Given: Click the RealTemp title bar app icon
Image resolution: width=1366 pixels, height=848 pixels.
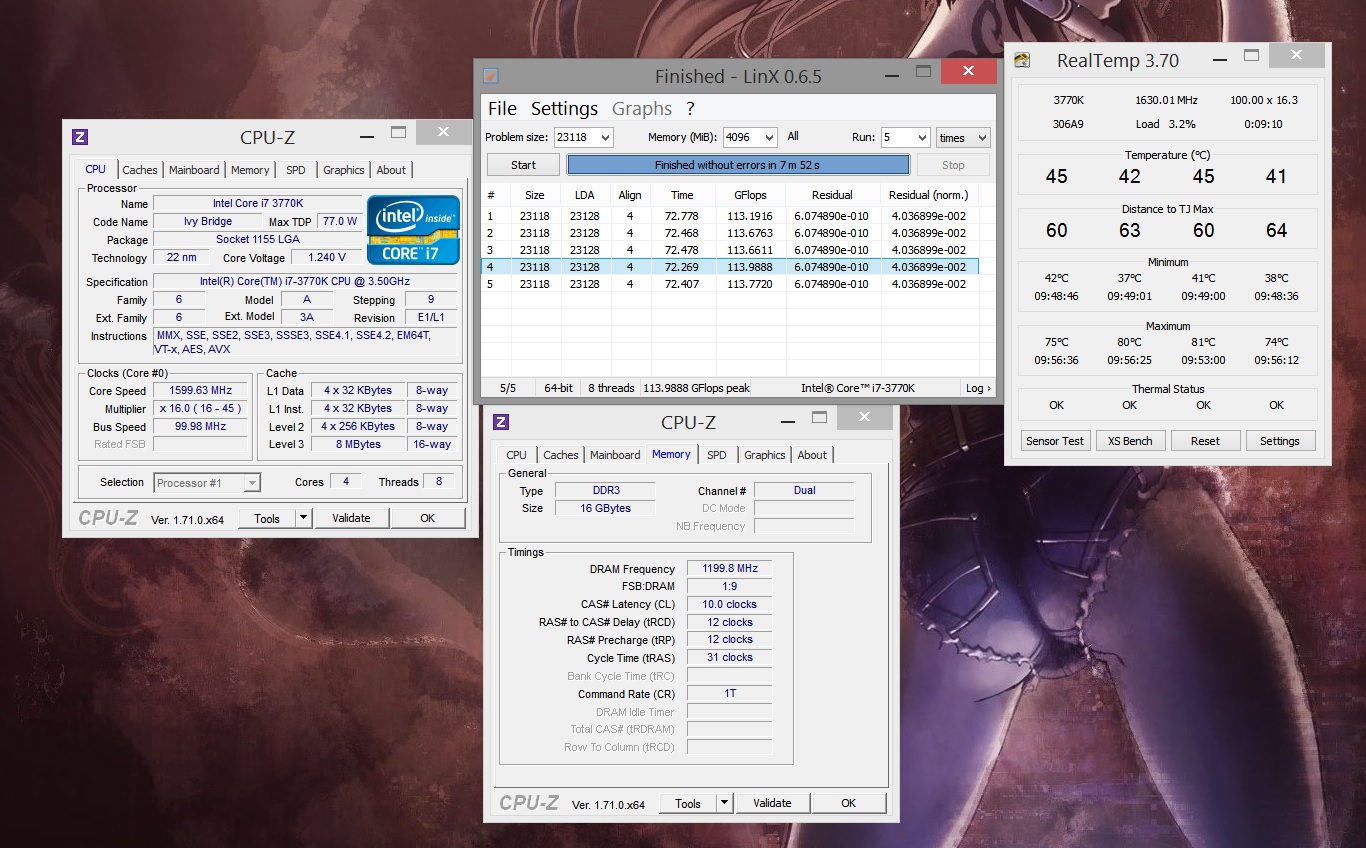Looking at the screenshot, I should 1022,60.
